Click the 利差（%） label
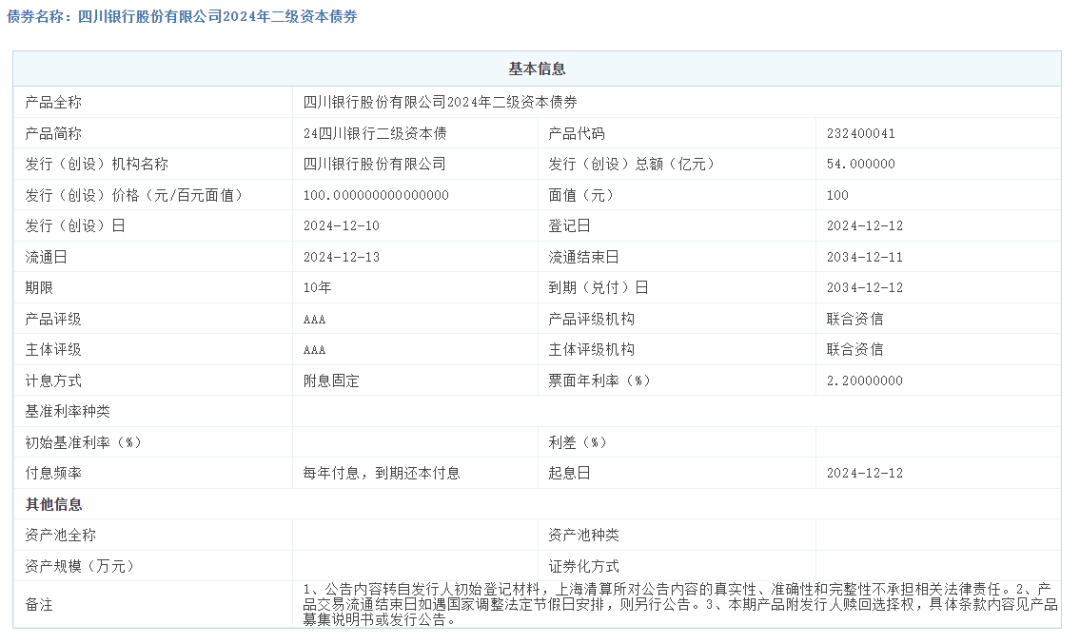This screenshot has width=1080, height=644. [577, 443]
